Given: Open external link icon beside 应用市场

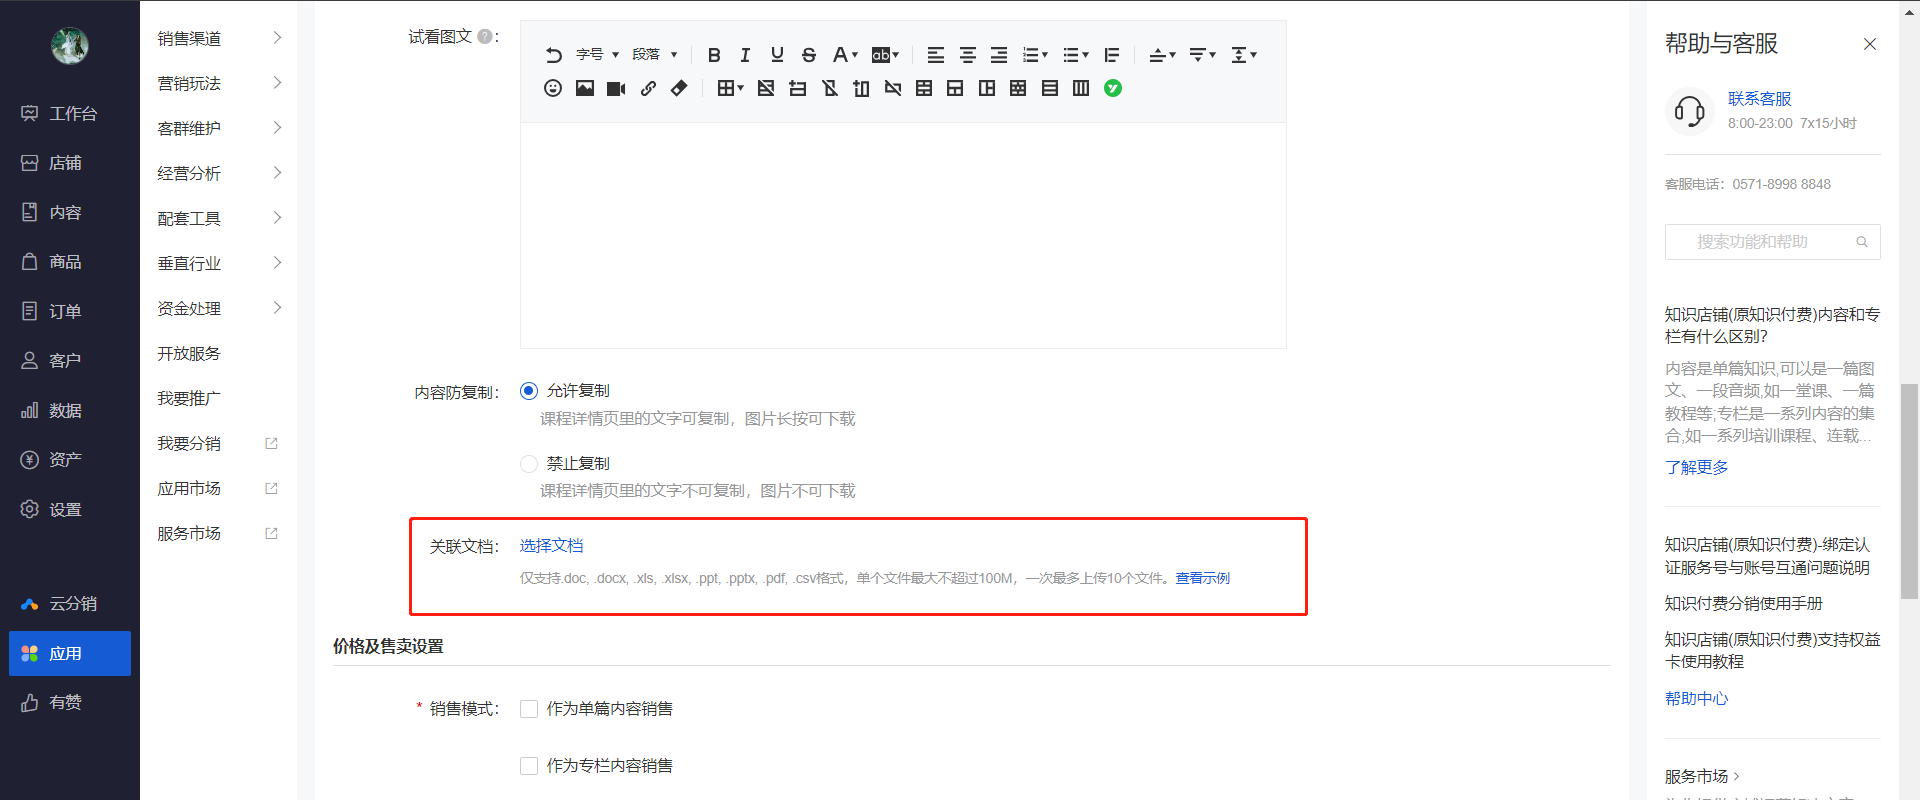Looking at the screenshot, I should tap(271, 488).
